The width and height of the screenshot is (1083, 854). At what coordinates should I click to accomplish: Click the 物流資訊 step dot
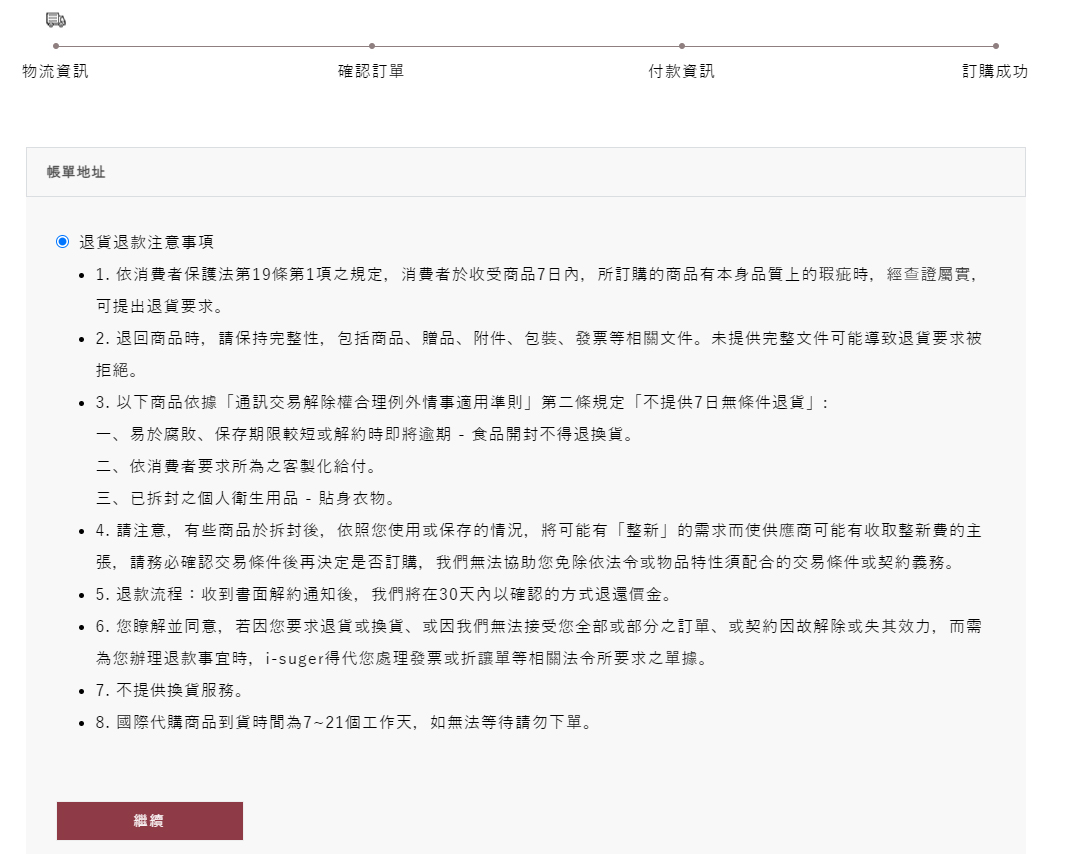pyautogui.click(x=56, y=46)
